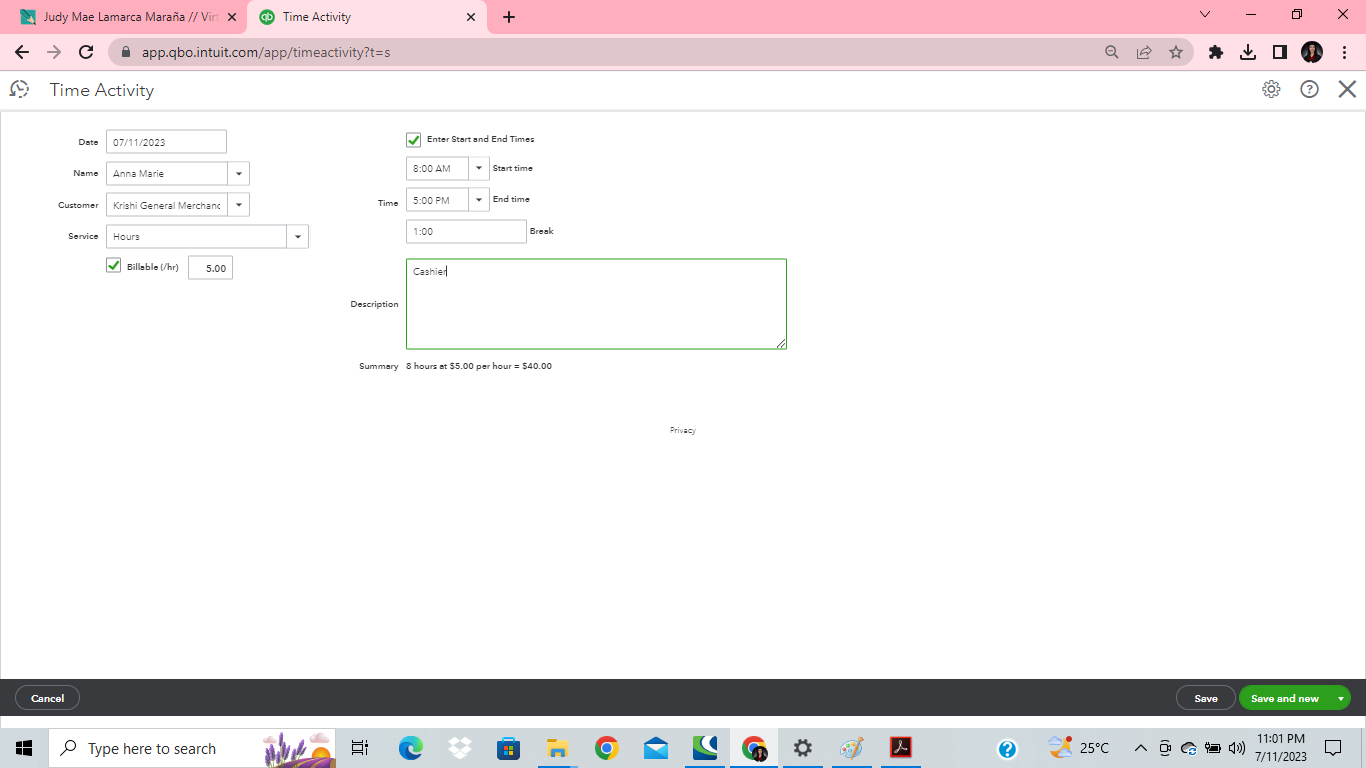1366x768 pixels.
Task: Close the Time Activity browser tab
Action: (471, 17)
